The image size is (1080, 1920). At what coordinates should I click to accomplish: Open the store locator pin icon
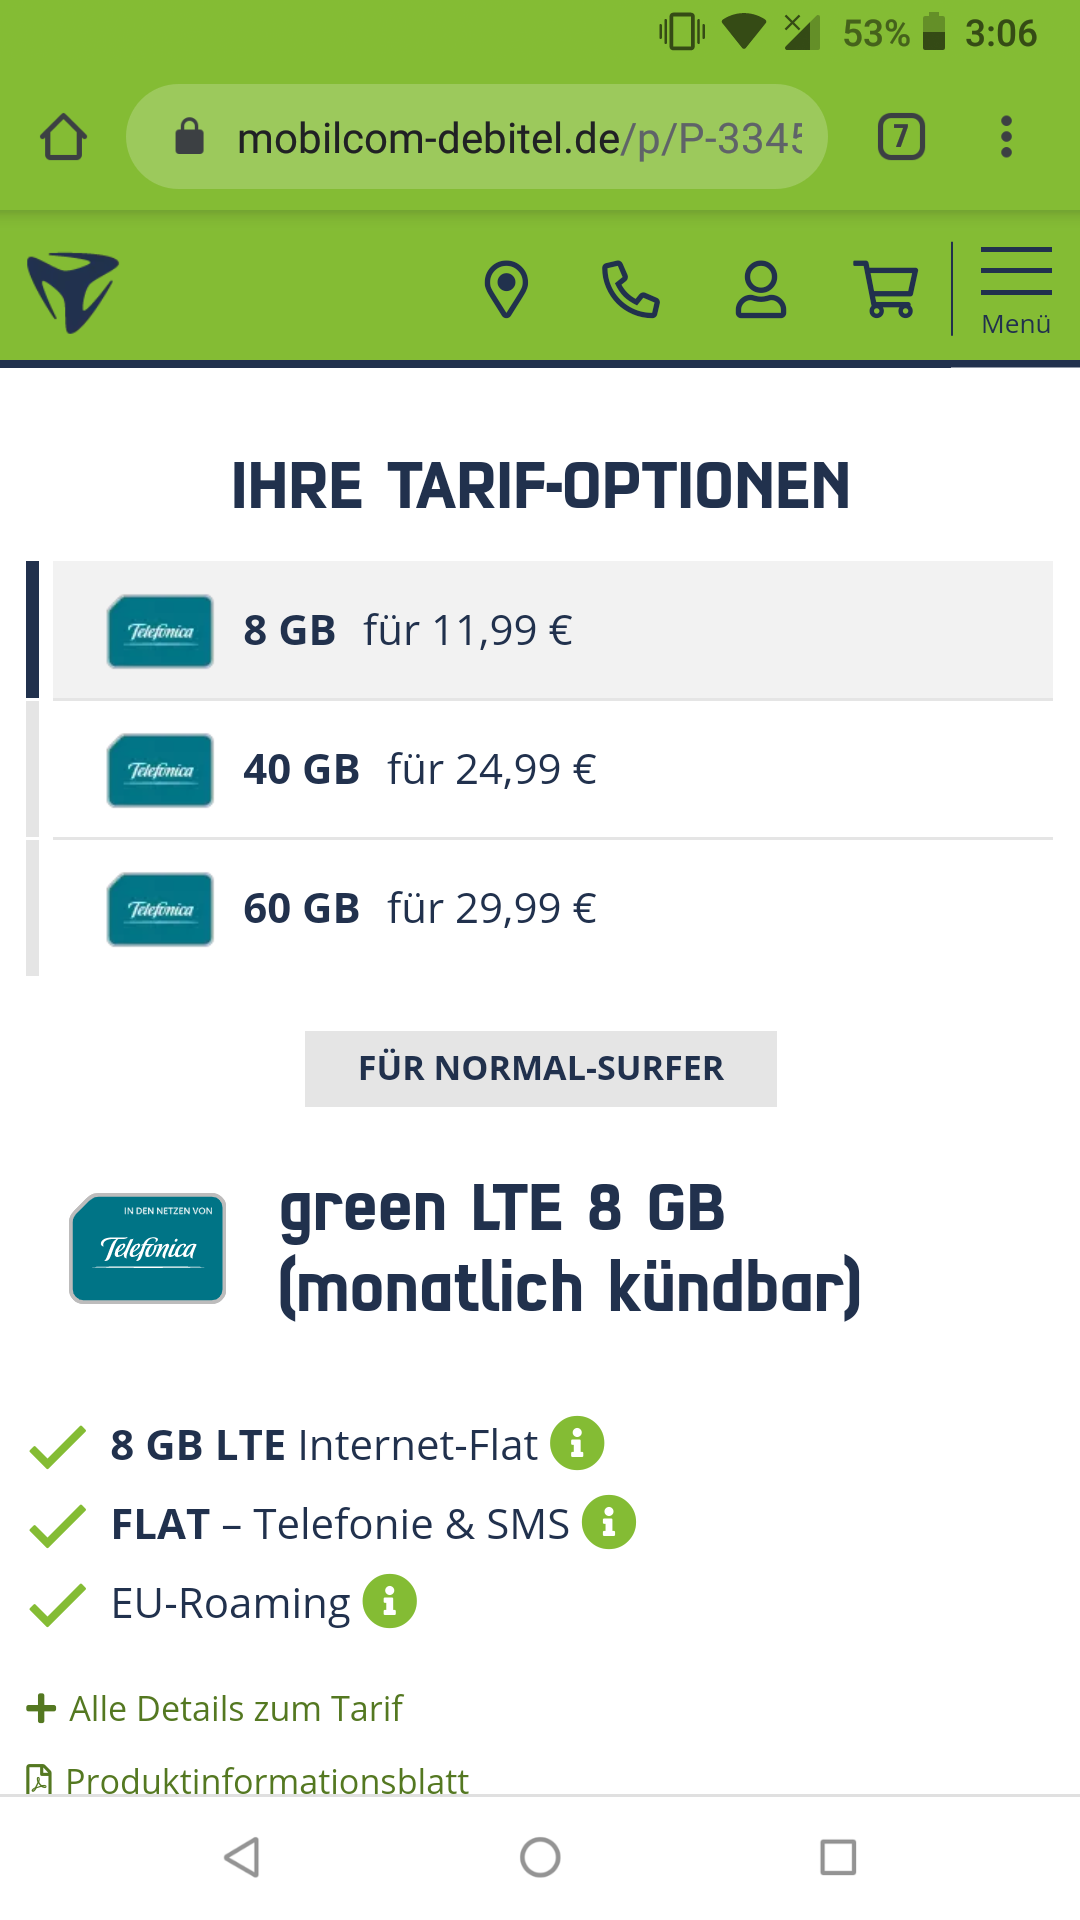(506, 289)
